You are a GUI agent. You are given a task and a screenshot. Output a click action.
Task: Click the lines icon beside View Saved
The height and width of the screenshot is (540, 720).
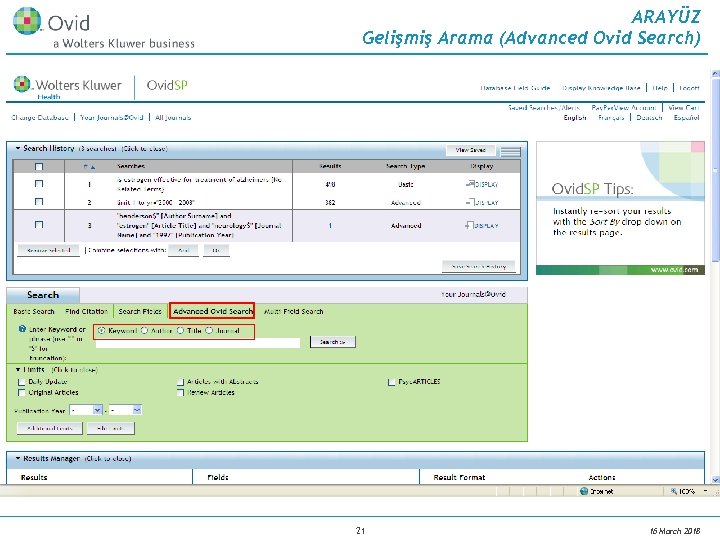click(511, 151)
